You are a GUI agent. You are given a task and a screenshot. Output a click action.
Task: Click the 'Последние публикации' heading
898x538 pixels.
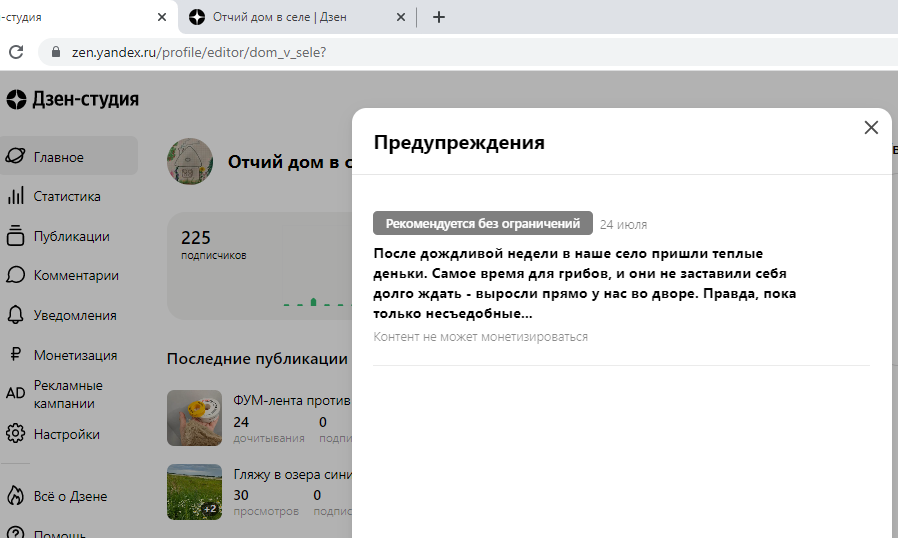point(257,359)
